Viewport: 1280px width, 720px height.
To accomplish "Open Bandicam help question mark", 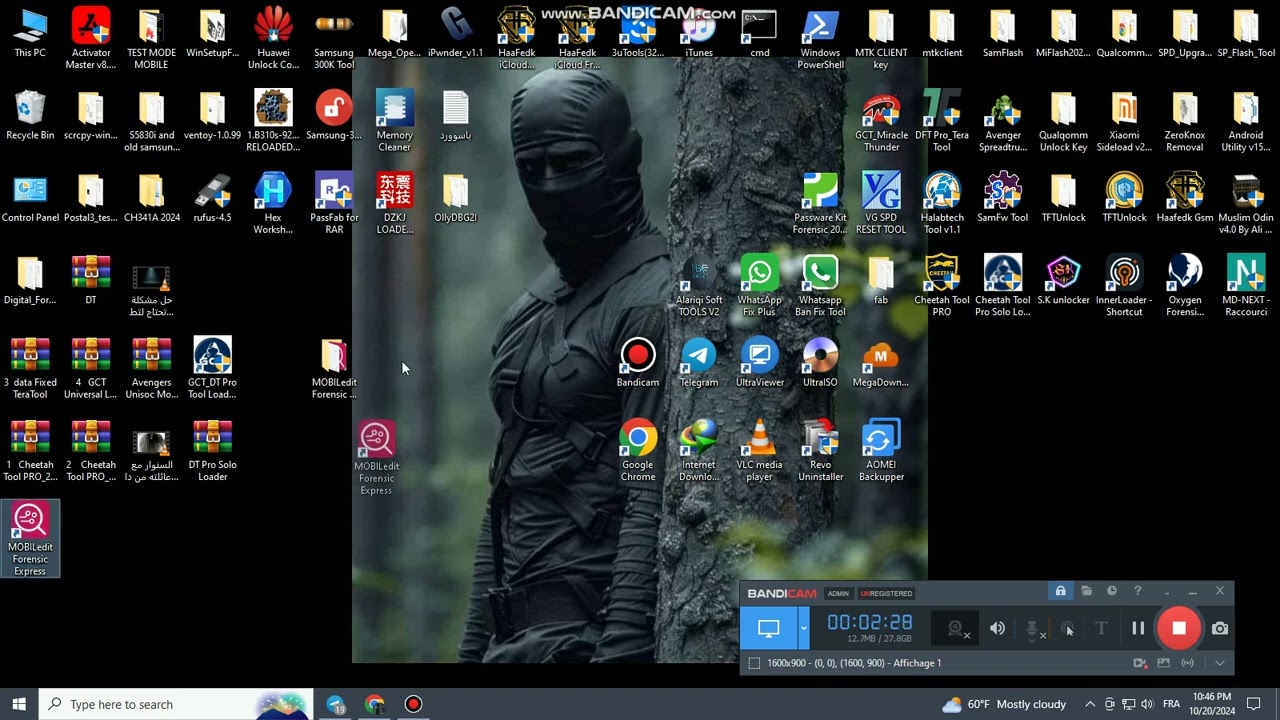I will tap(1138, 591).
